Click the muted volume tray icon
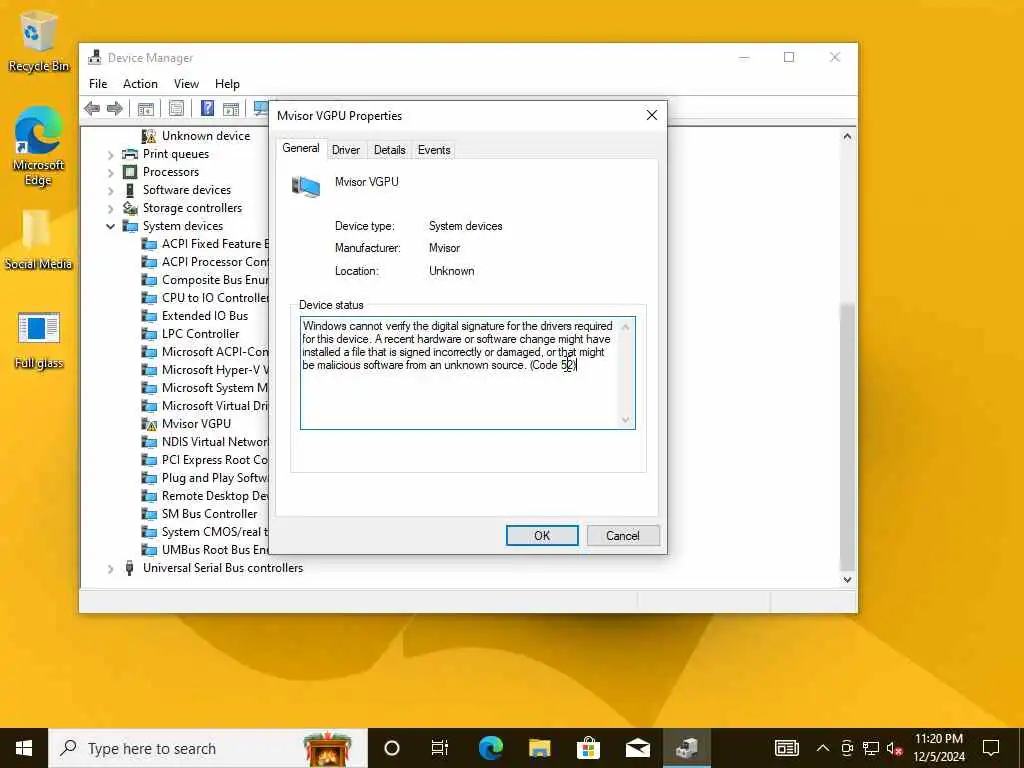The image size is (1024, 768). click(894, 748)
